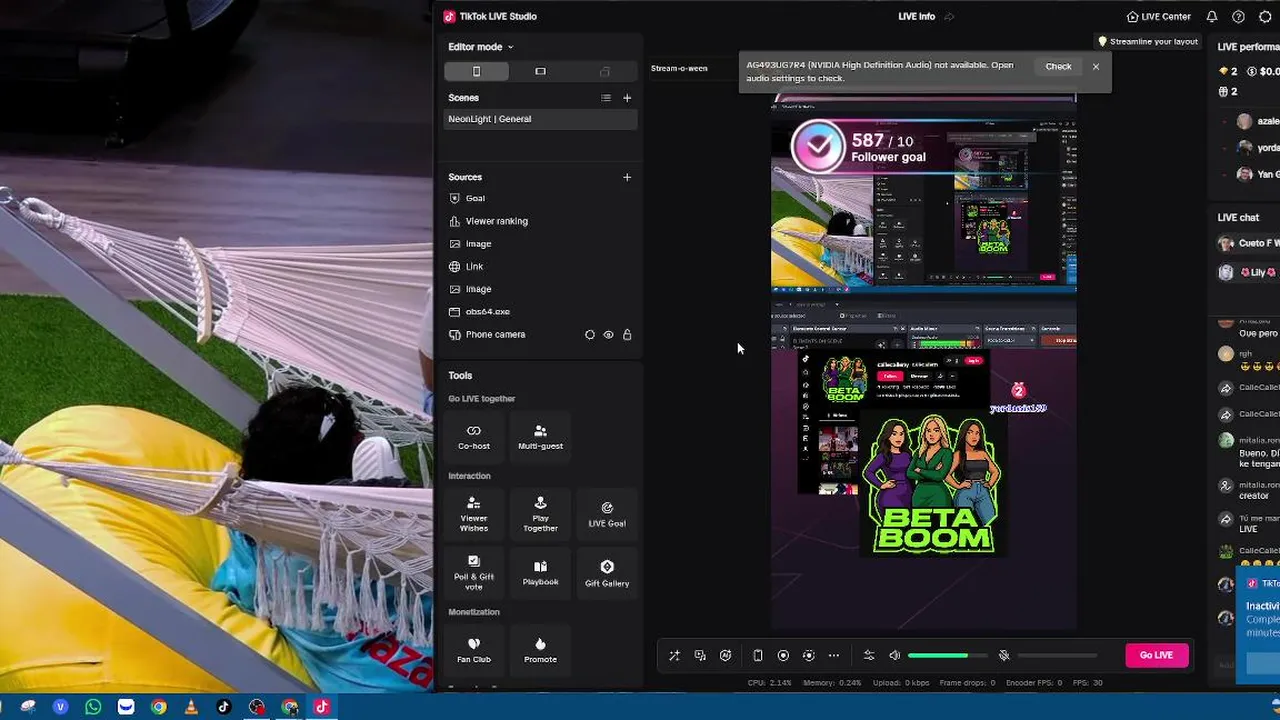Image resolution: width=1280 pixels, height=720 pixels.
Task: Click the LIVE chat panel header
Action: [1238, 218]
